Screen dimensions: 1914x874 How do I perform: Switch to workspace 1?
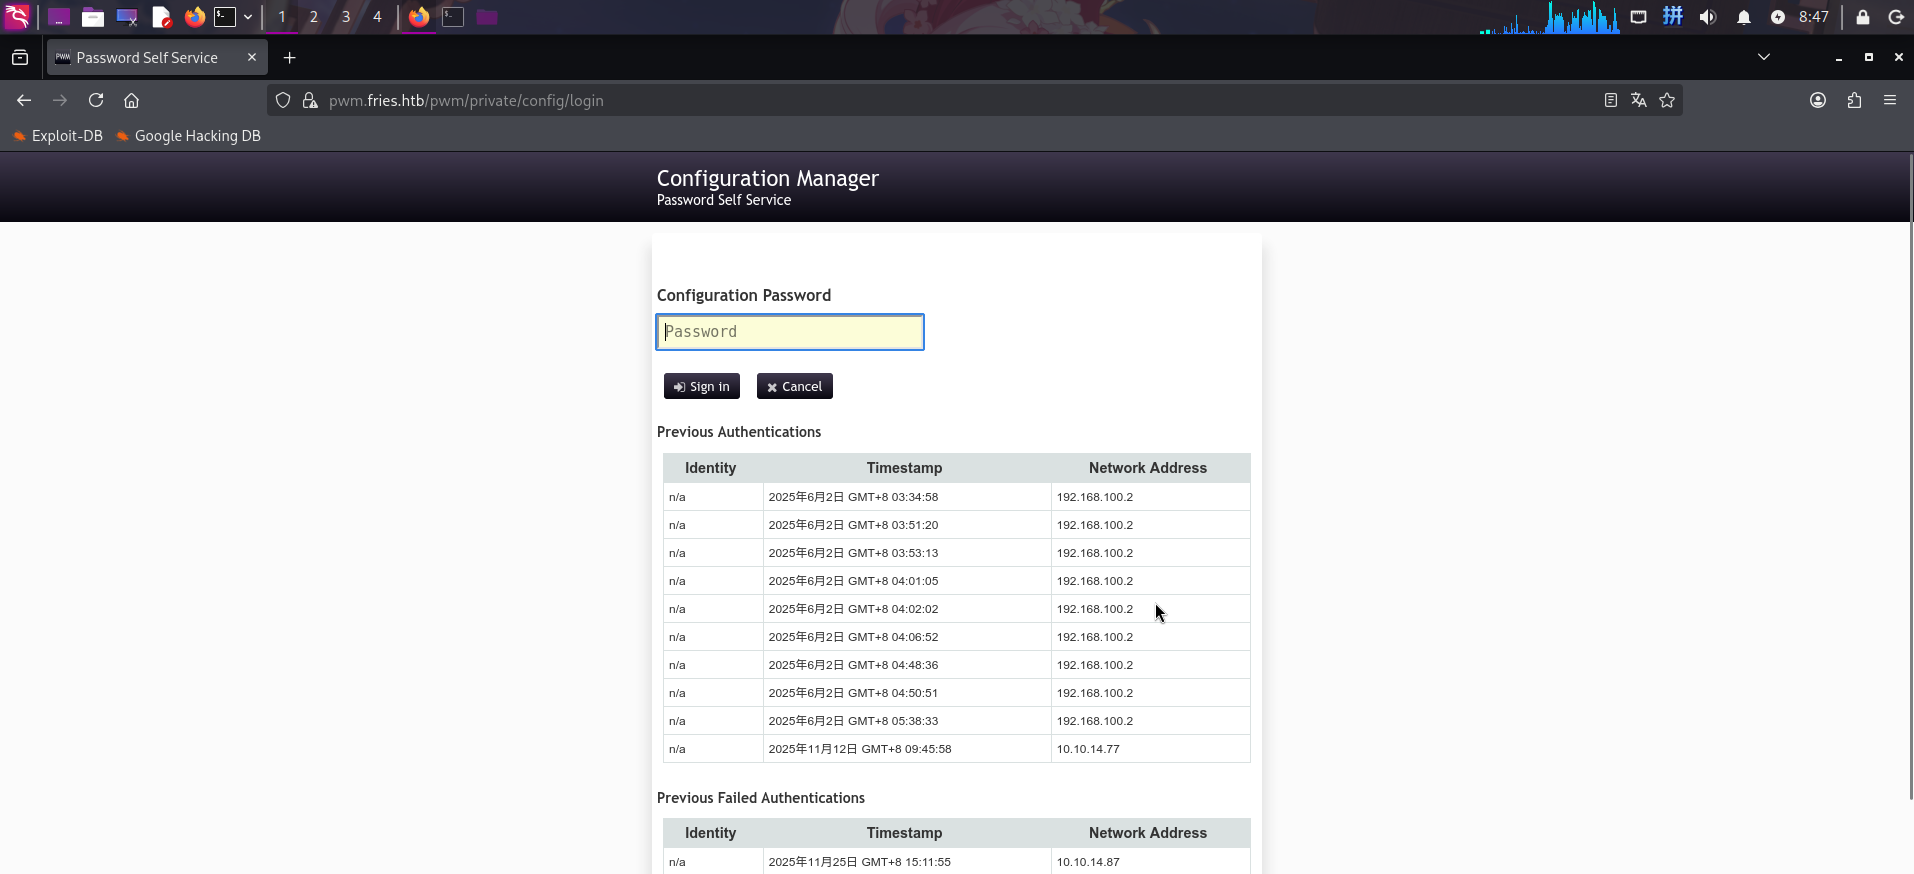pos(282,17)
